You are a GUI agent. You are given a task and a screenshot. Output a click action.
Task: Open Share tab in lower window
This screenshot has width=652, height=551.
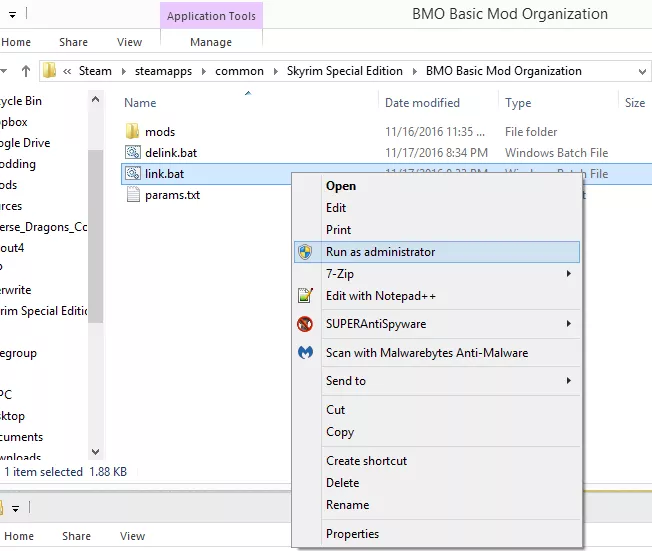(76, 536)
